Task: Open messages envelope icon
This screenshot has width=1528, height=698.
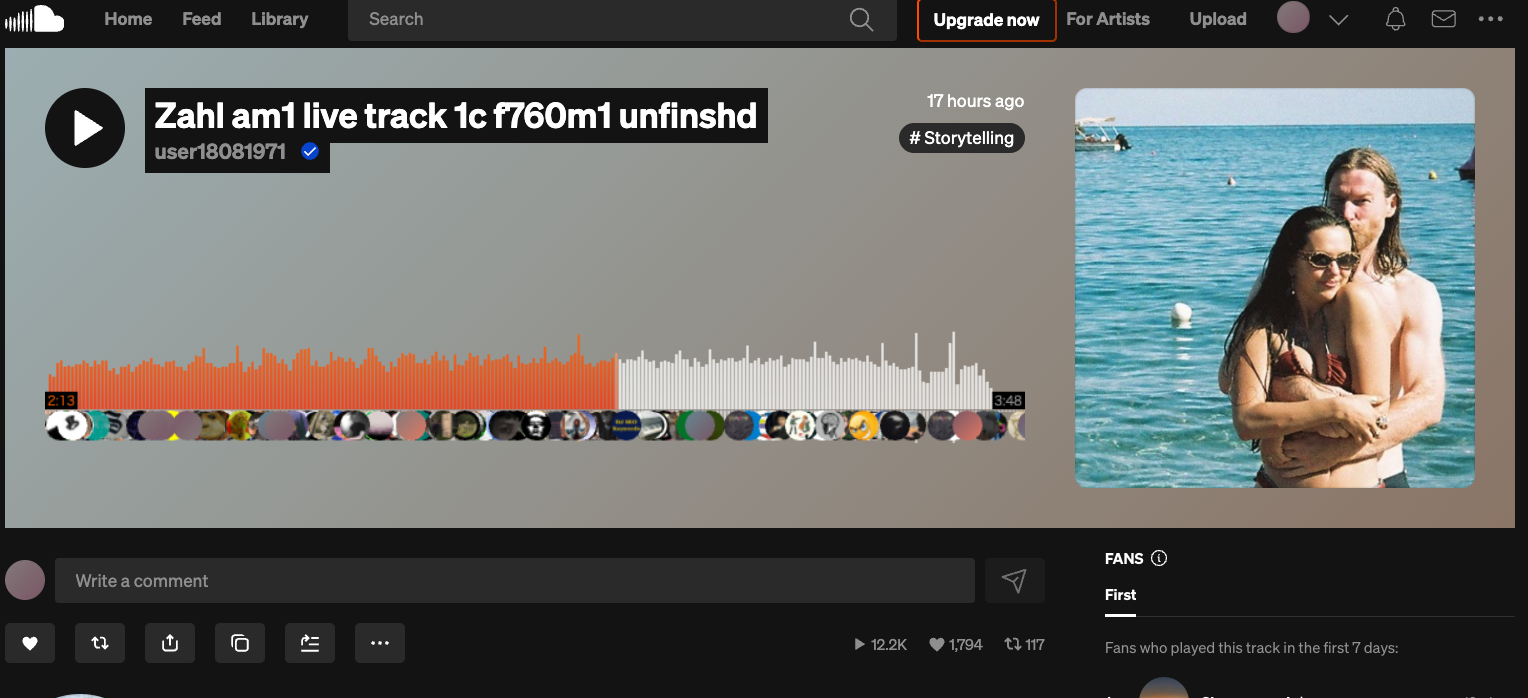Action: (x=1443, y=19)
